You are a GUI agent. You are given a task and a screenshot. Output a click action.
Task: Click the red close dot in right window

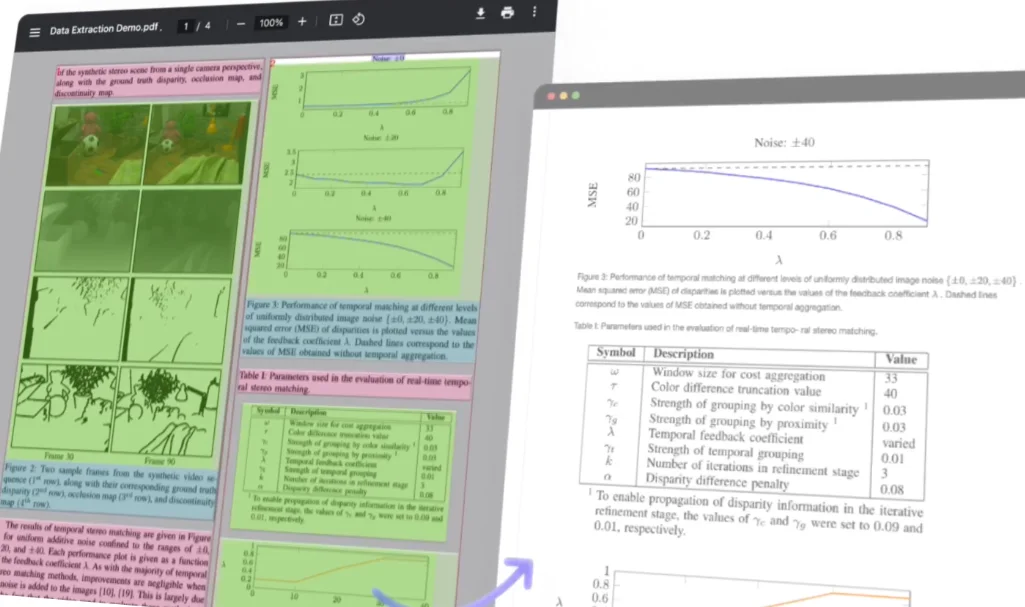click(551, 96)
